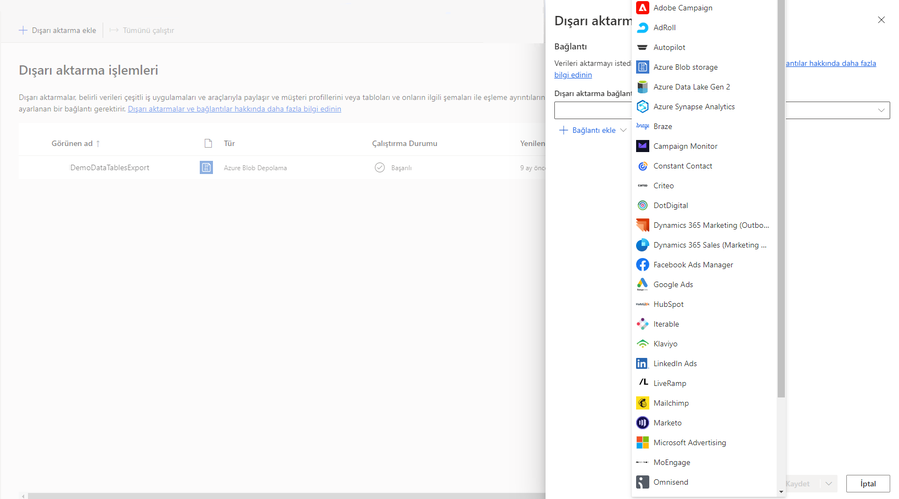
Task: Open the bilgi edinin link in pane
Action: (573, 75)
